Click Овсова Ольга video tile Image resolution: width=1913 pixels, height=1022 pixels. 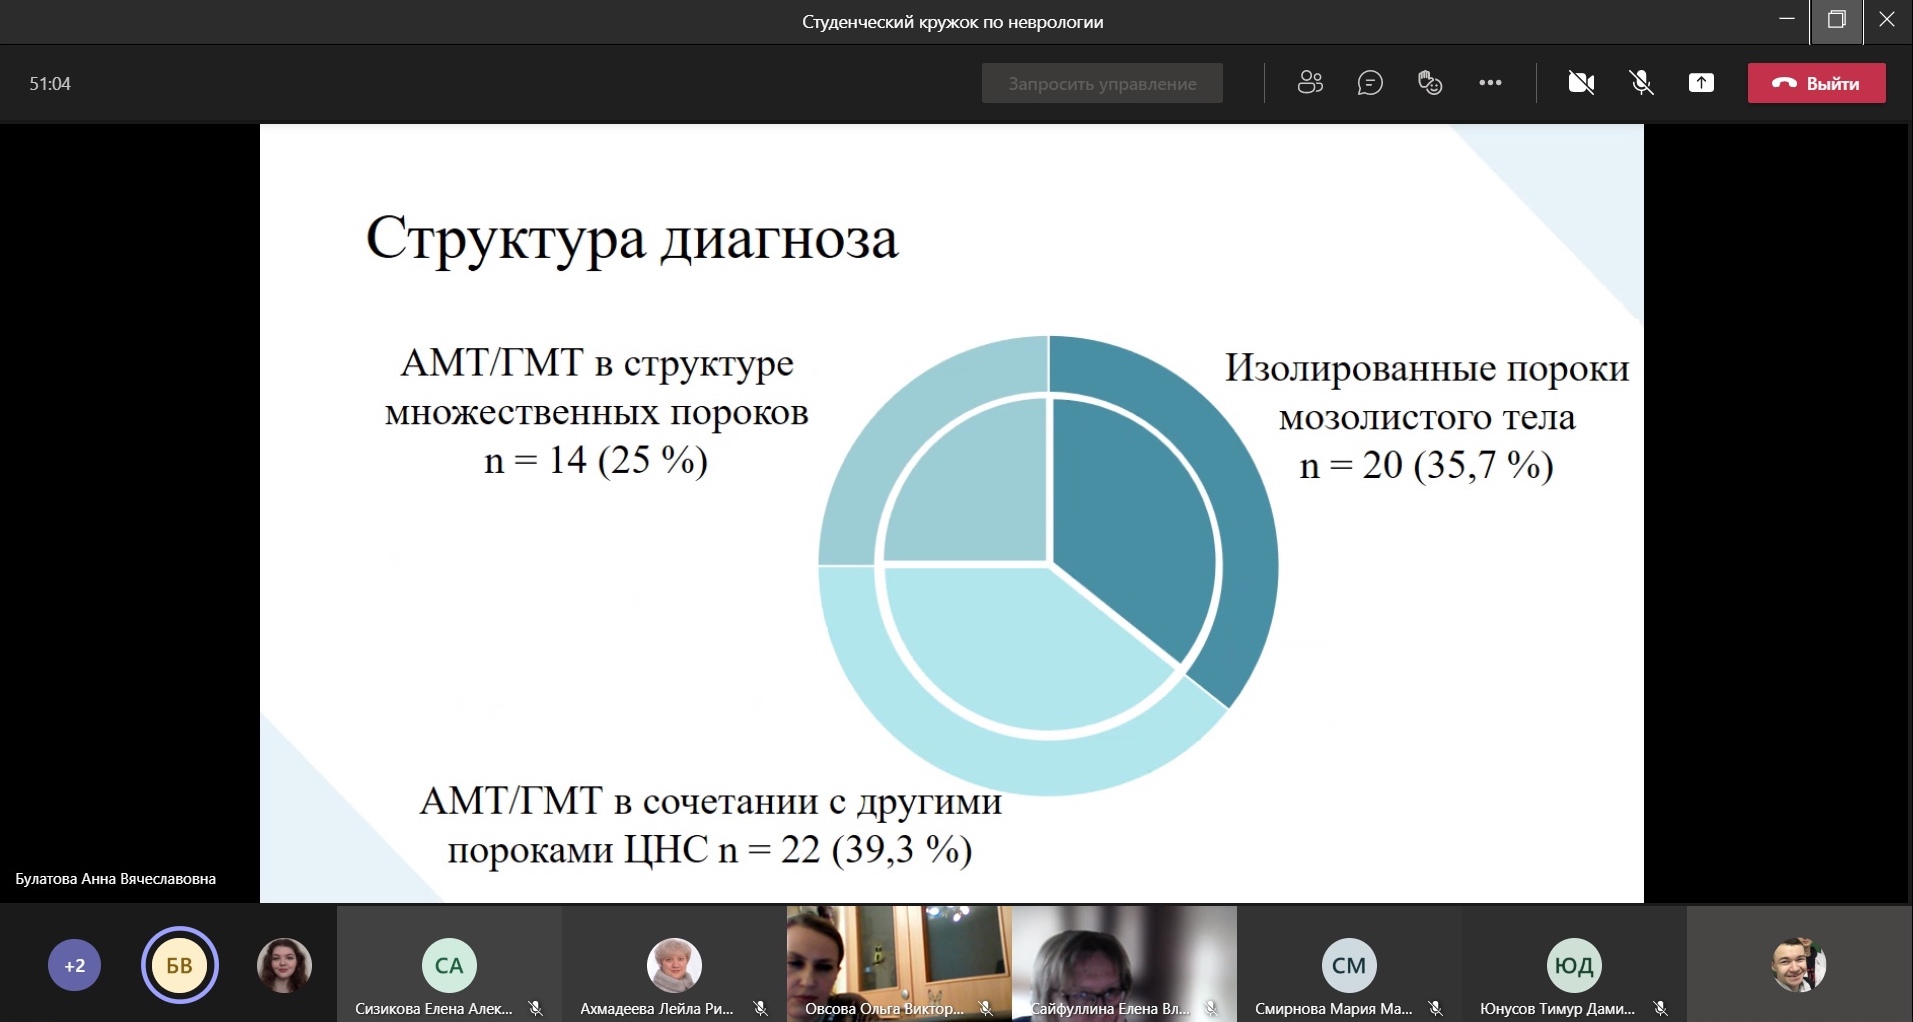tap(899, 960)
